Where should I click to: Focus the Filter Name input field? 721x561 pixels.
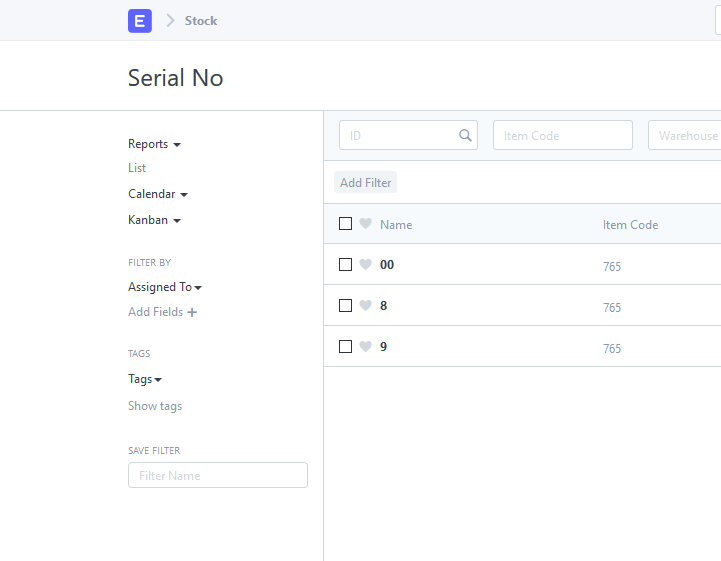[218, 475]
